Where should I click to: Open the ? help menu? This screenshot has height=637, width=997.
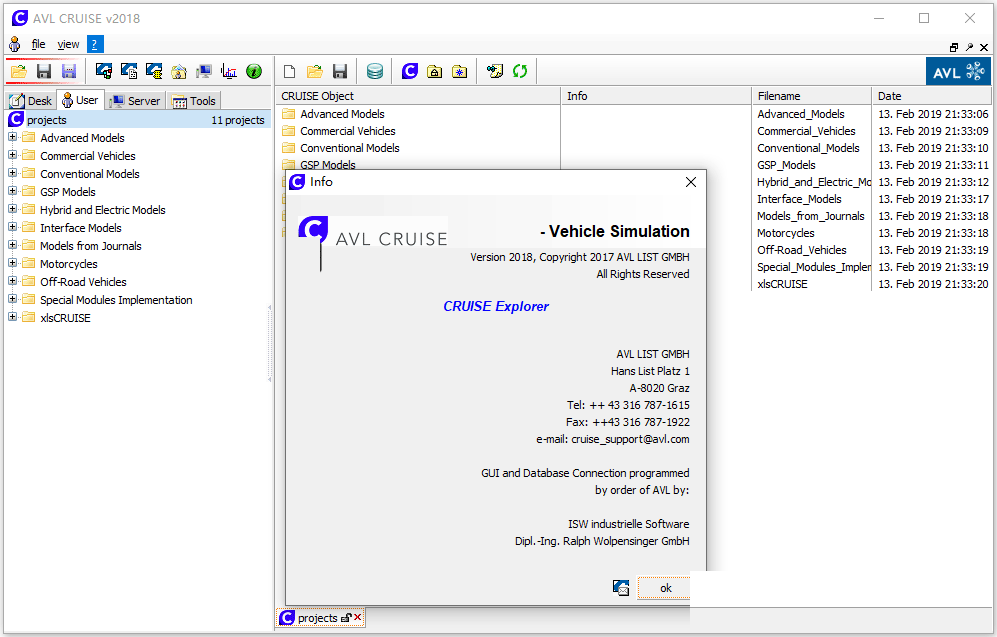tap(94, 44)
